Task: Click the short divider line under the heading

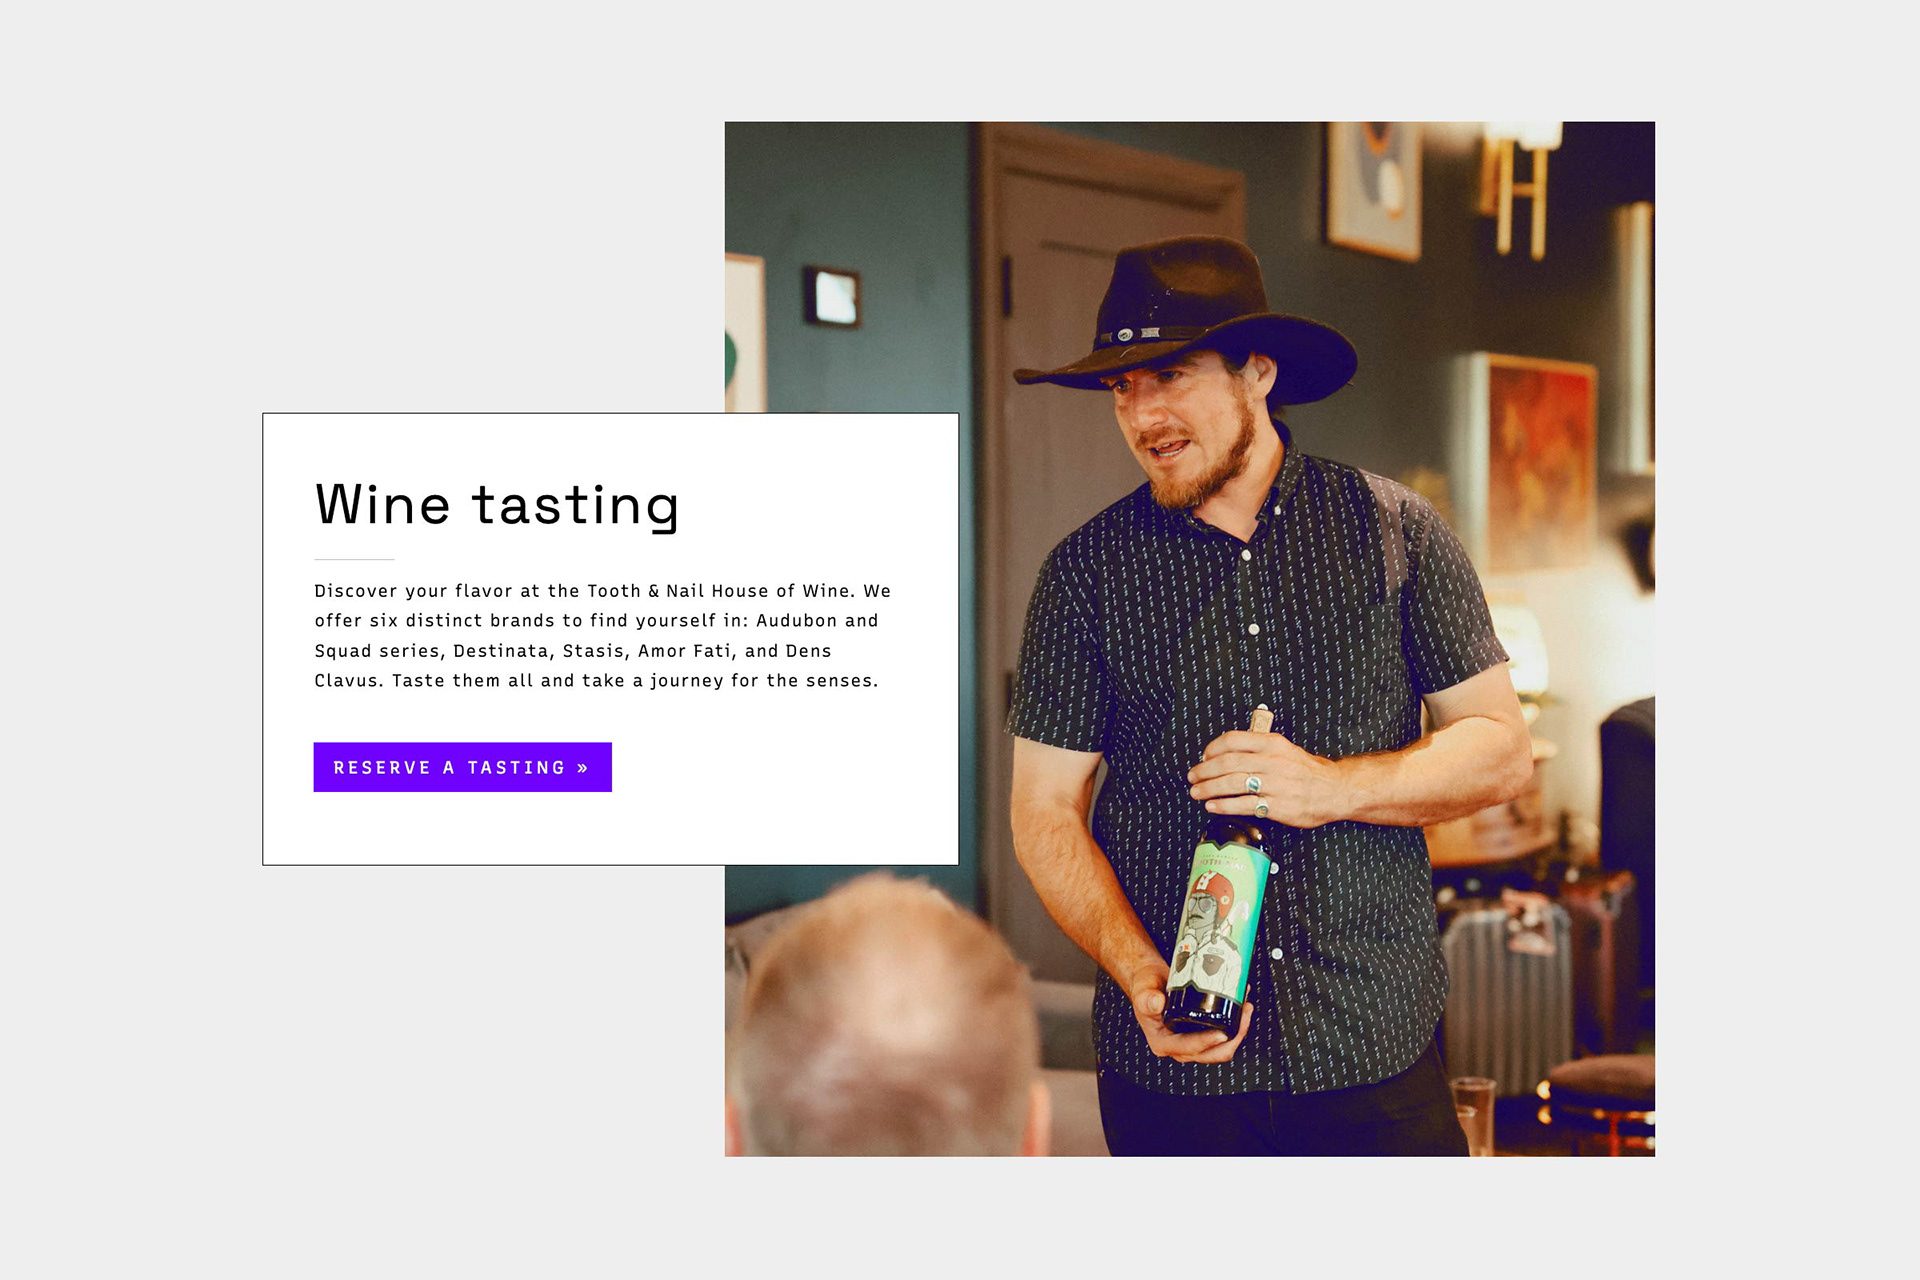Action: coord(354,559)
